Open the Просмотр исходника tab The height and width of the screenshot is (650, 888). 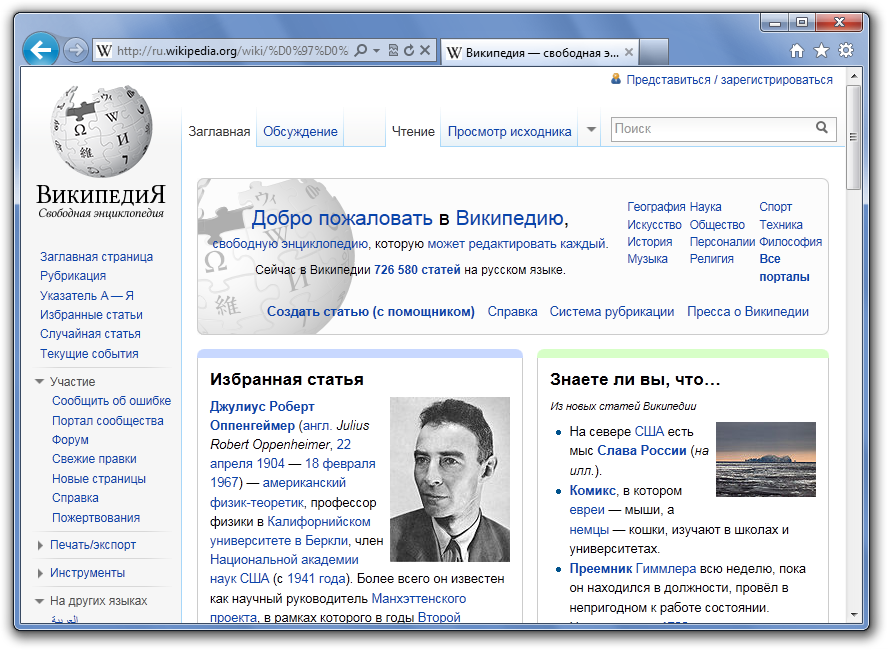coord(509,131)
